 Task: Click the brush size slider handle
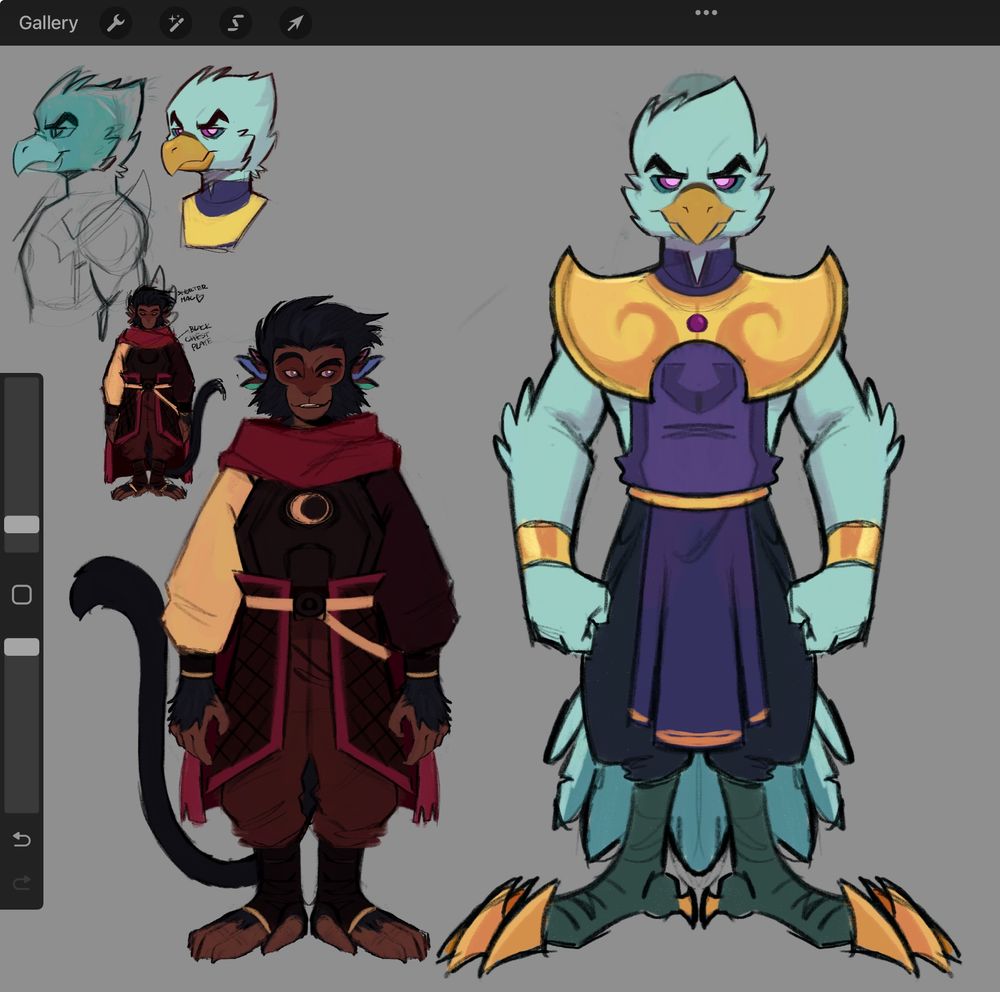coord(22,524)
